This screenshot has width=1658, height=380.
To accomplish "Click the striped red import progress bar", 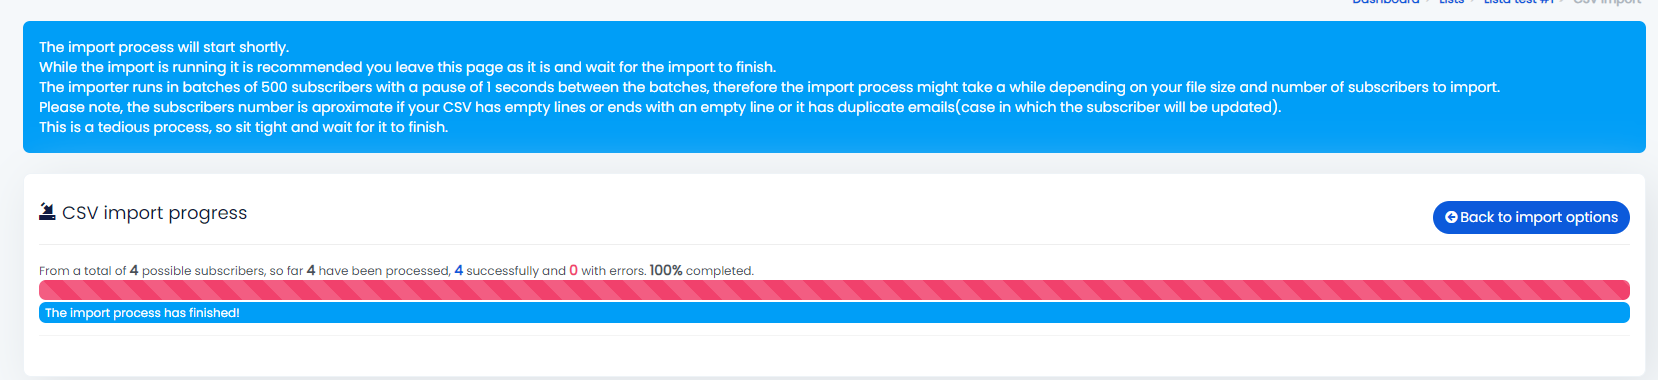I will tap(834, 290).
